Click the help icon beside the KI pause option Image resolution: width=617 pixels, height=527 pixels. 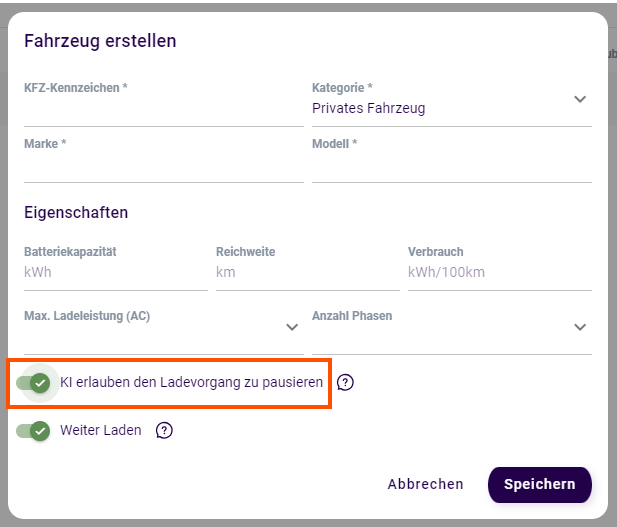(x=345, y=382)
